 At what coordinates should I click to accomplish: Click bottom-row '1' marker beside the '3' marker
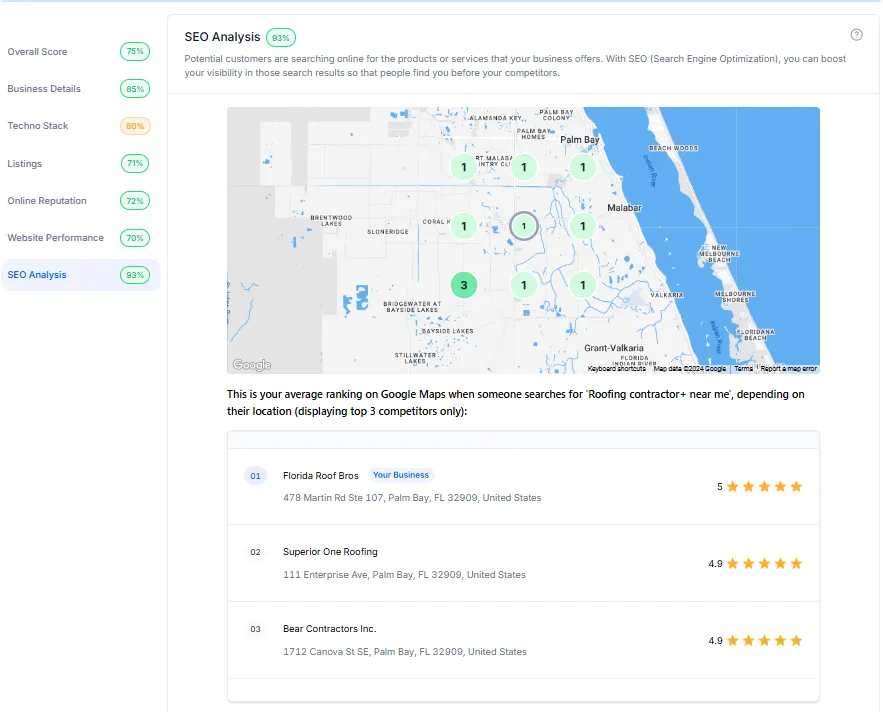(x=524, y=285)
